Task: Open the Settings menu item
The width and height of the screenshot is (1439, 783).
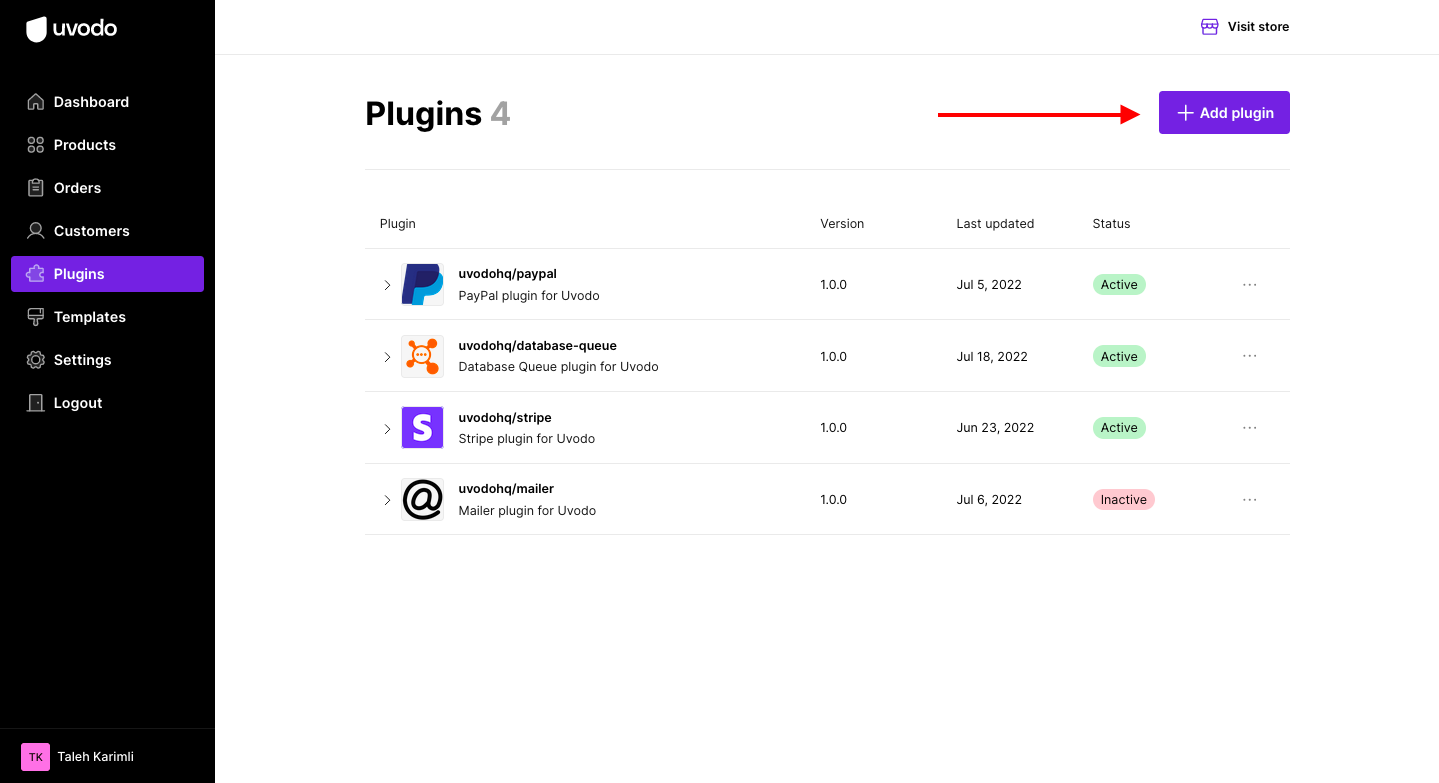Action: coord(107,360)
